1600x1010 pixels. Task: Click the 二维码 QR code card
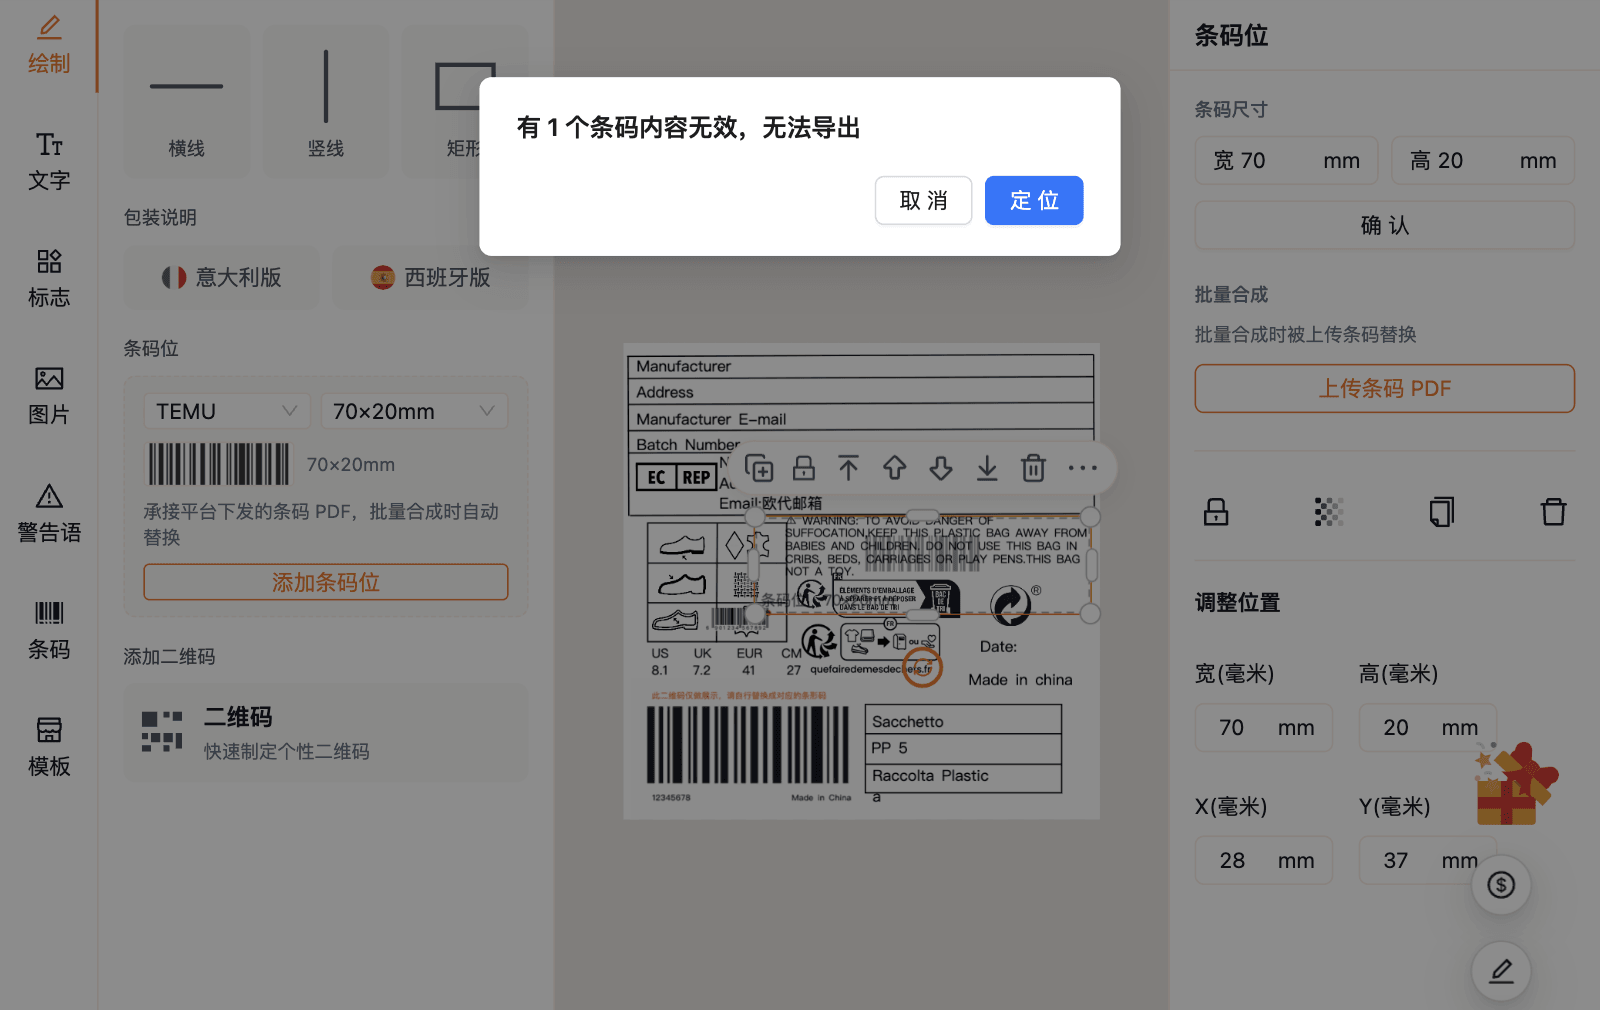tap(326, 732)
